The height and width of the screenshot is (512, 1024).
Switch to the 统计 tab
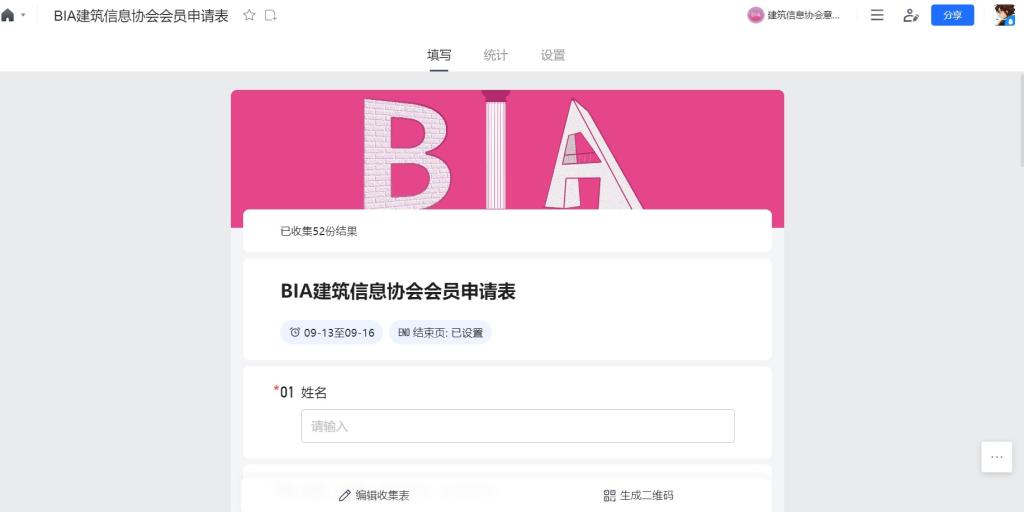tap(496, 56)
